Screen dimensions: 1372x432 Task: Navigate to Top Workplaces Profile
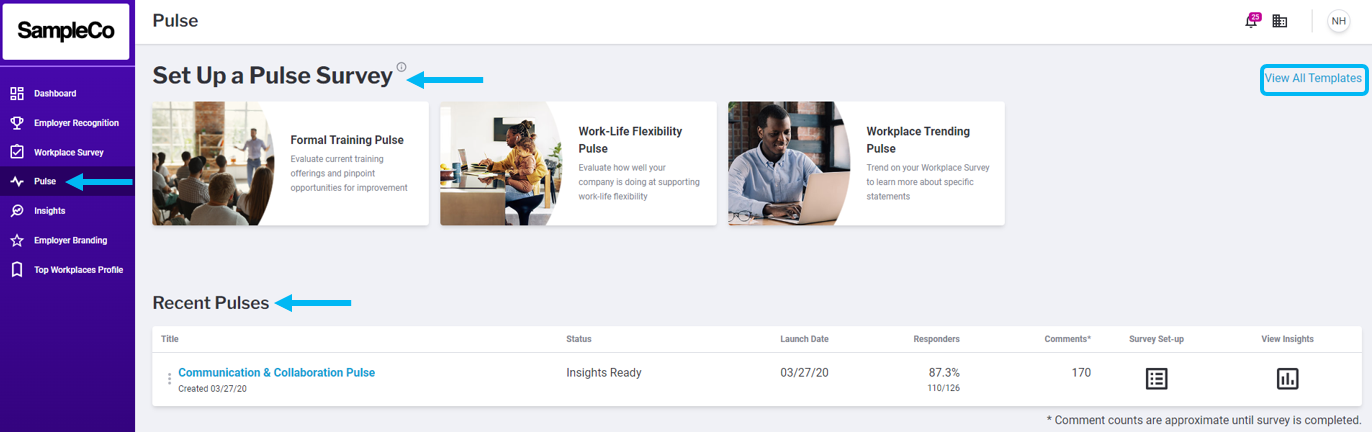[x=78, y=270]
